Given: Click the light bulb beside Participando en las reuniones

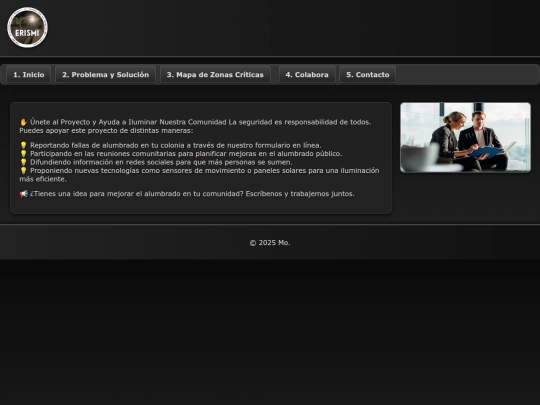Looking at the screenshot, I should pyautogui.click(x=23, y=154).
